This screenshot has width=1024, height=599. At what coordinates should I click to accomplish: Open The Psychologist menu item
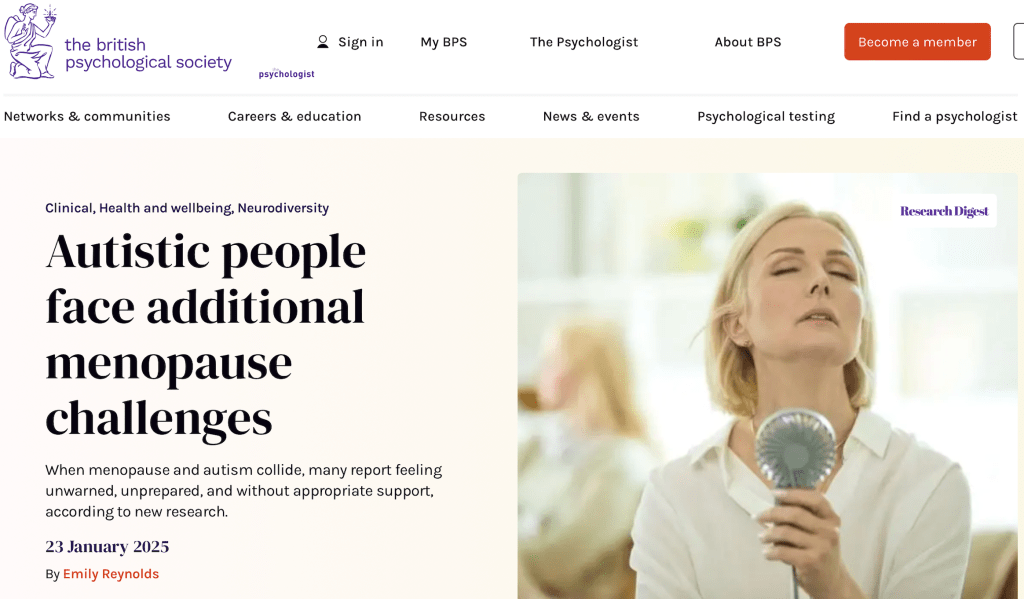coord(584,42)
